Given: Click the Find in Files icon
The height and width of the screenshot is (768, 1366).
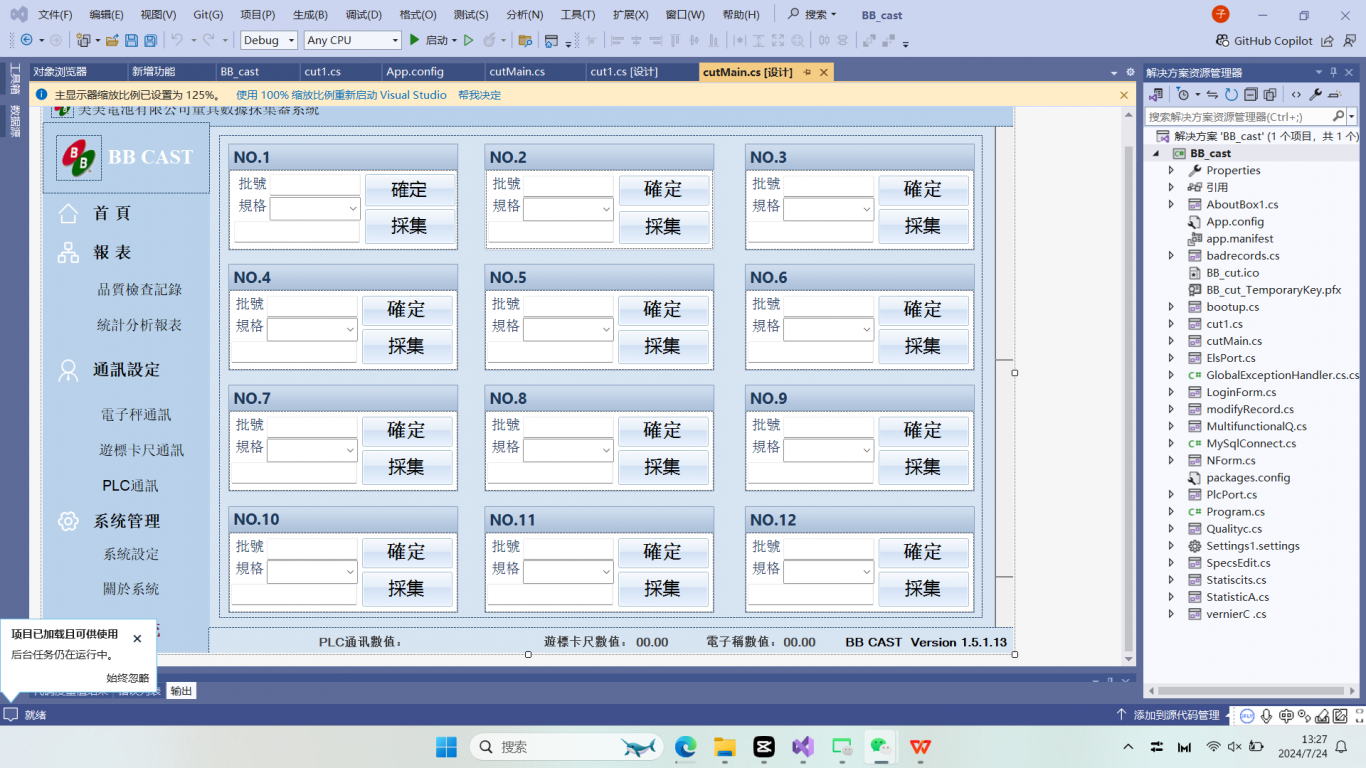Looking at the screenshot, I should coord(524,40).
